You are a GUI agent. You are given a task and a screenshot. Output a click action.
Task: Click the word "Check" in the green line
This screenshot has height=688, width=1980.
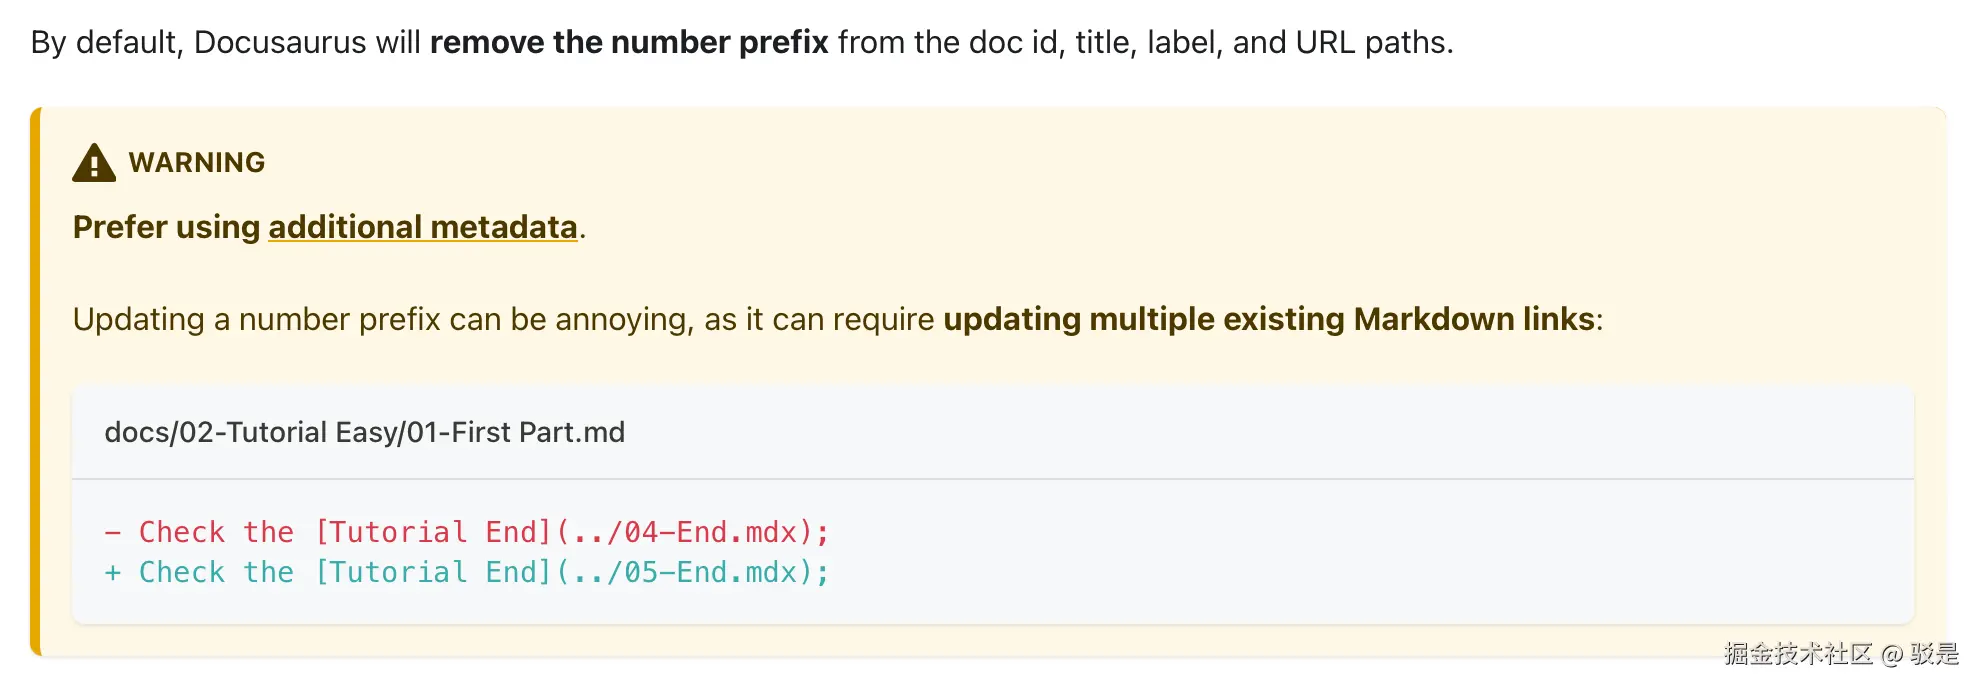[x=182, y=573]
